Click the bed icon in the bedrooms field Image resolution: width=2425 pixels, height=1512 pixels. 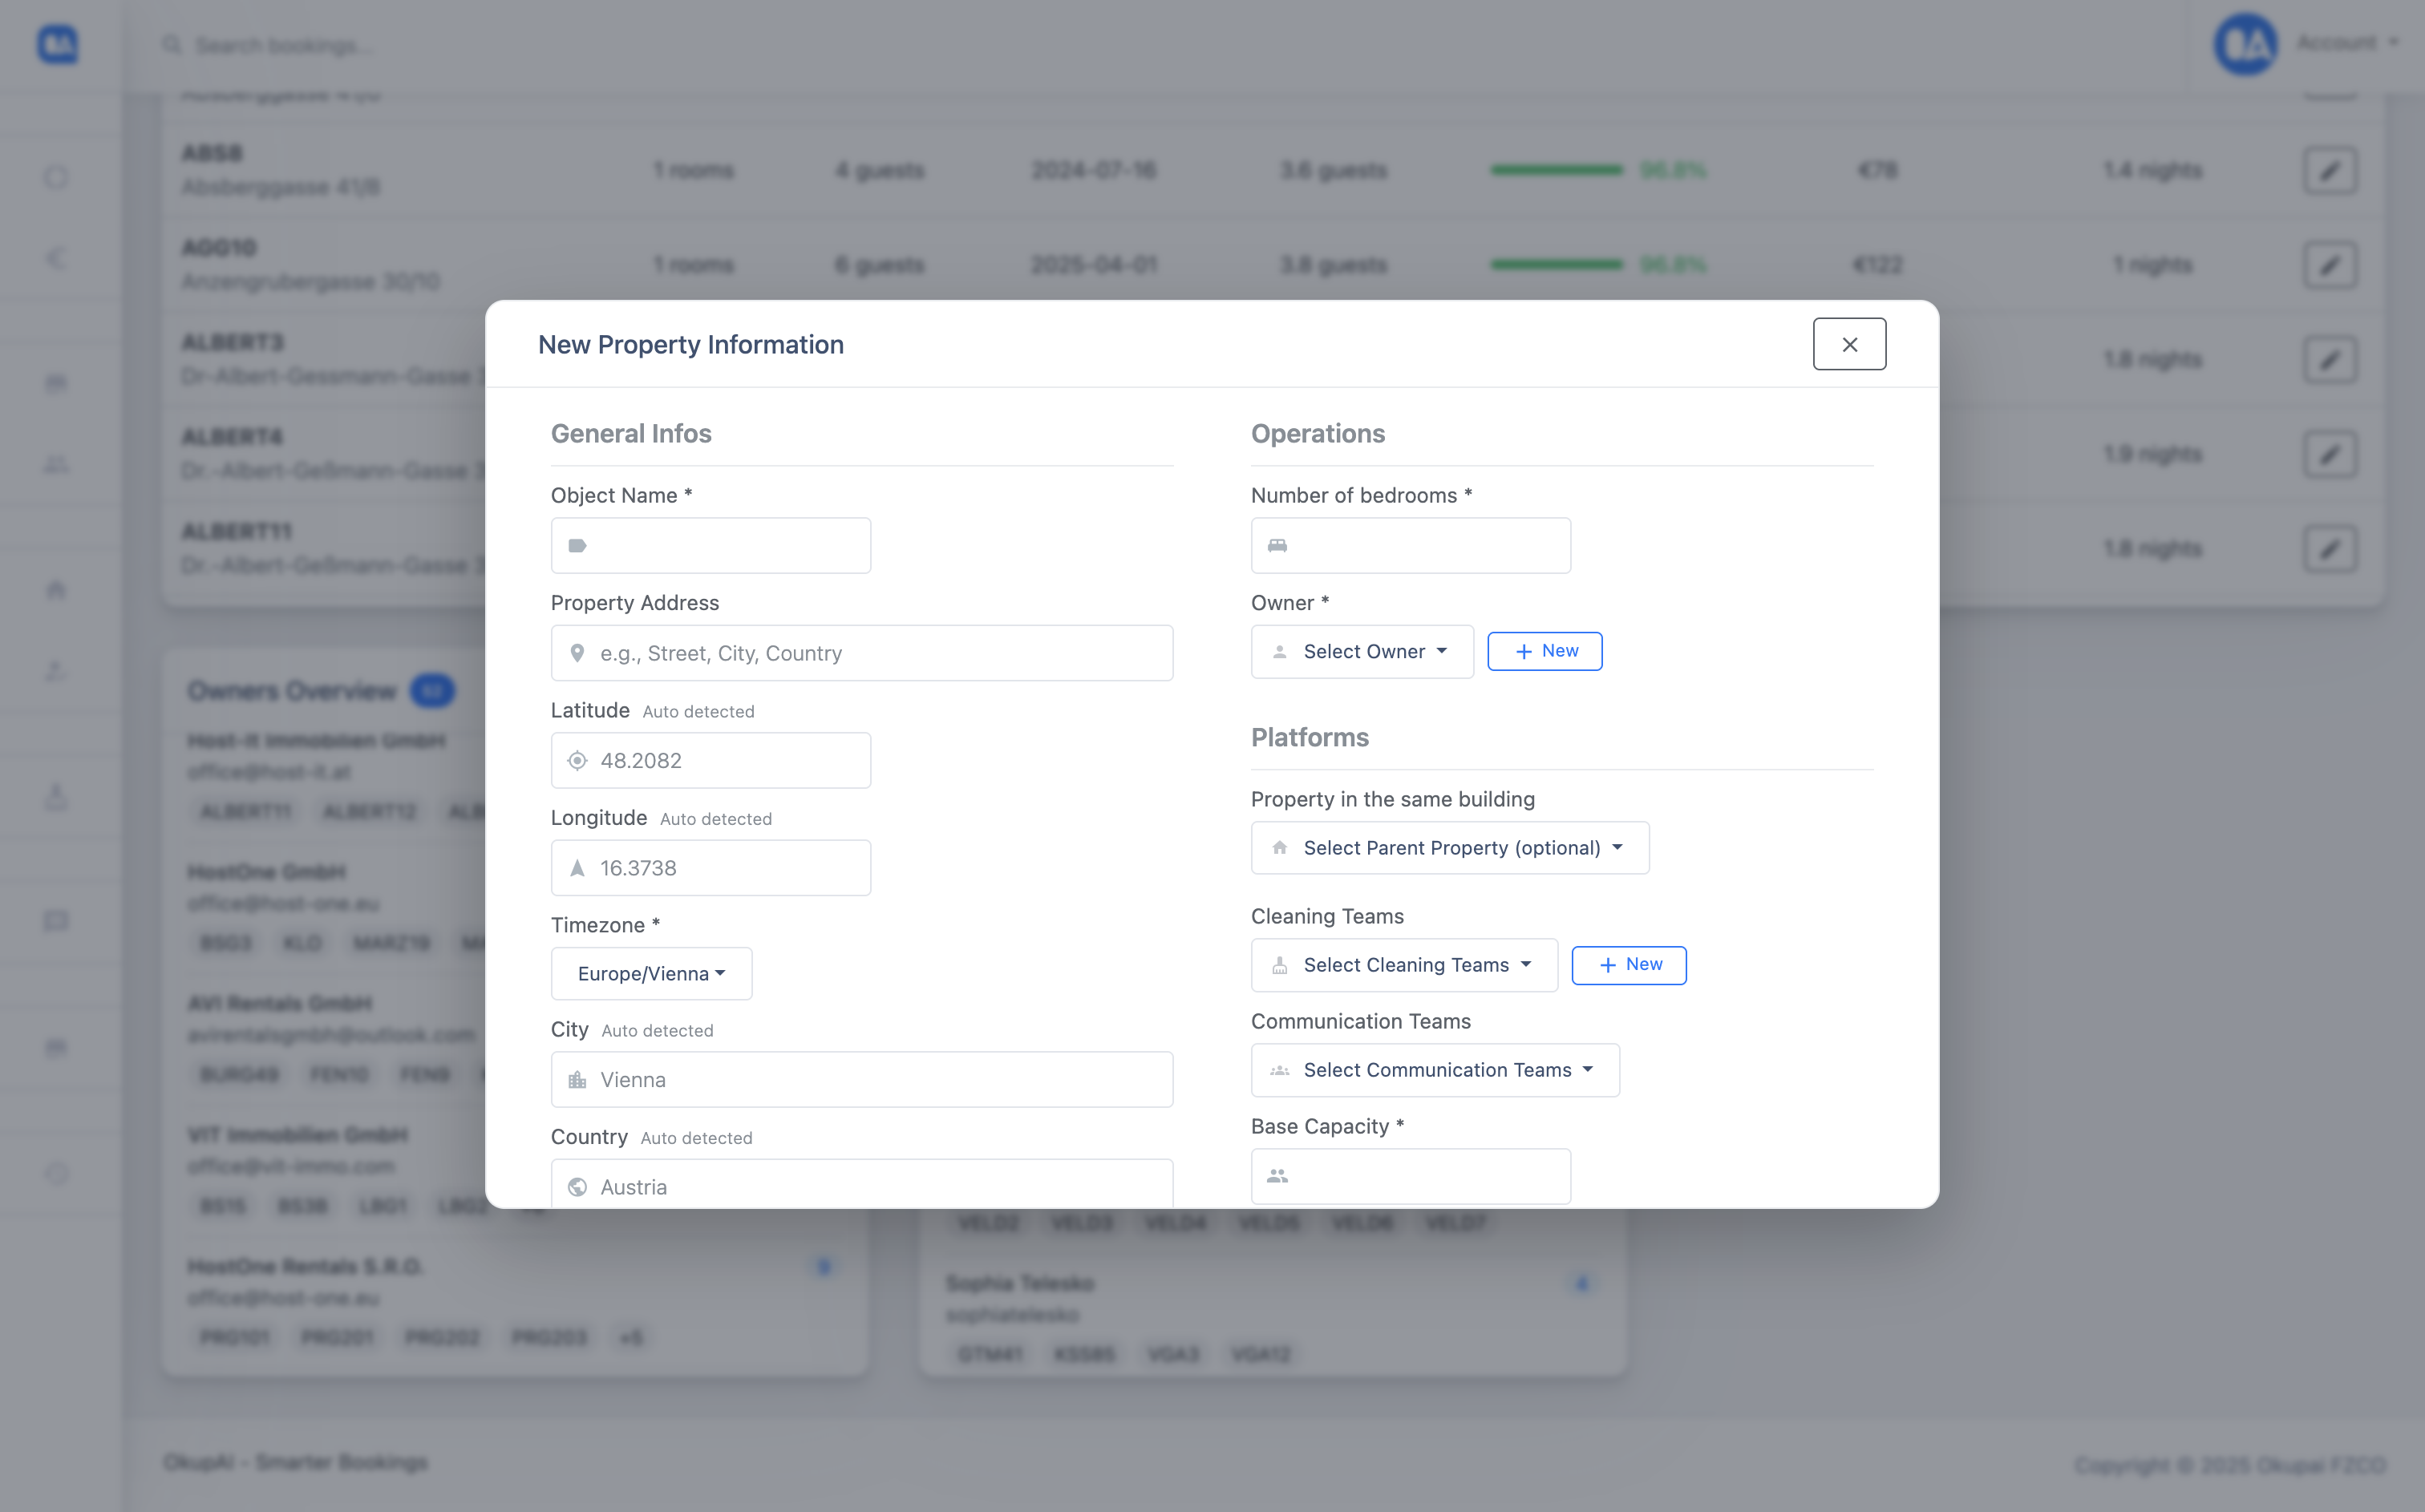click(x=1277, y=546)
